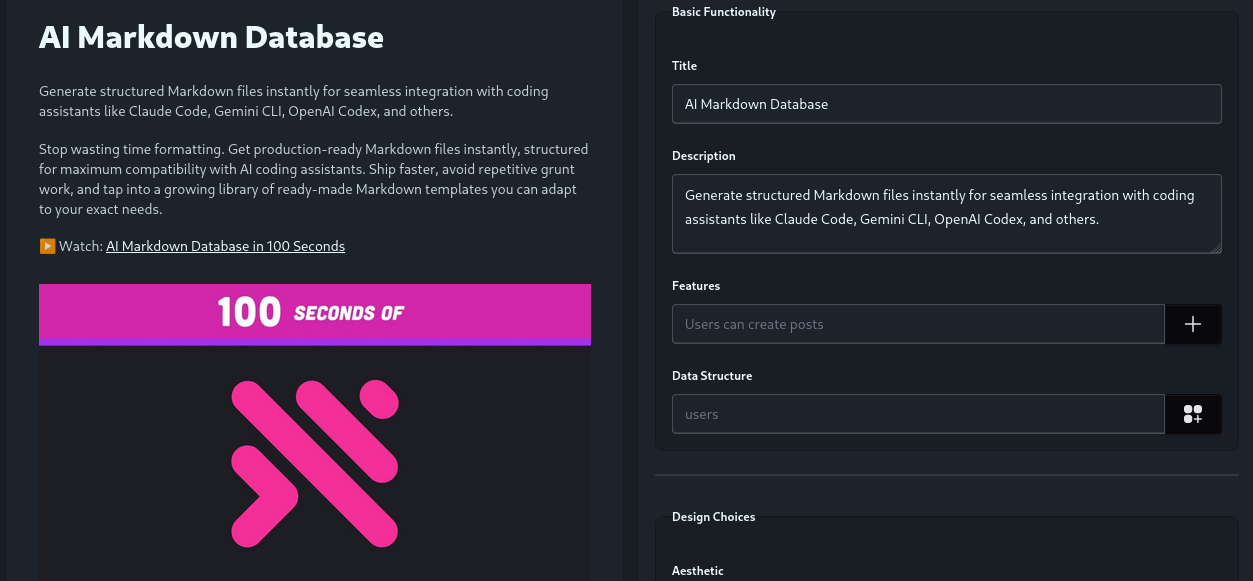Click the "Stop wasting time formatting" paragraph
Image resolution: width=1253 pixels, height=581 pixels.
click(313, 179)
